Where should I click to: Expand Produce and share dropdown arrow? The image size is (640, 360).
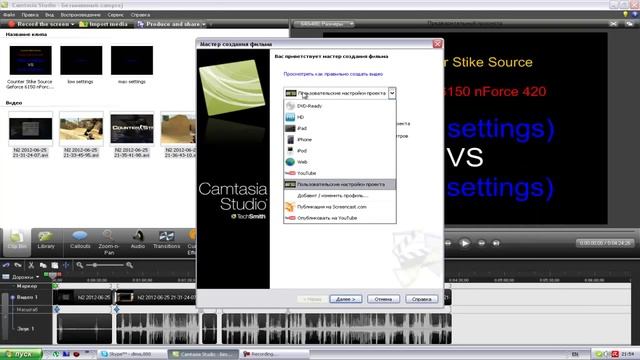[204, 24]
